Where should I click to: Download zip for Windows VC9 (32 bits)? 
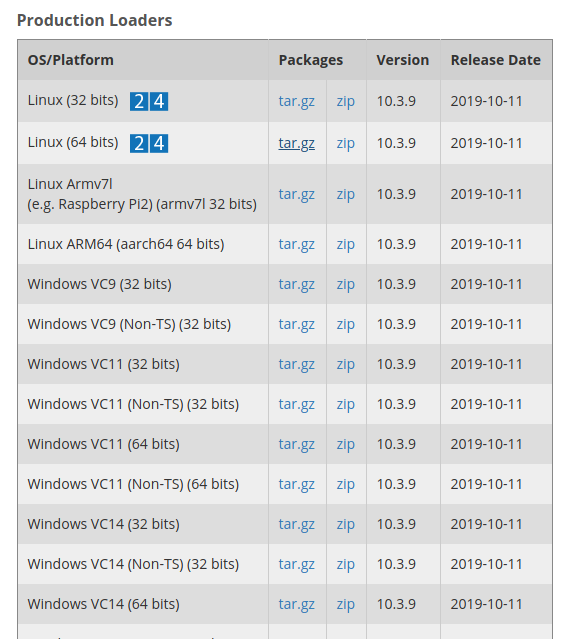(346, 284)
